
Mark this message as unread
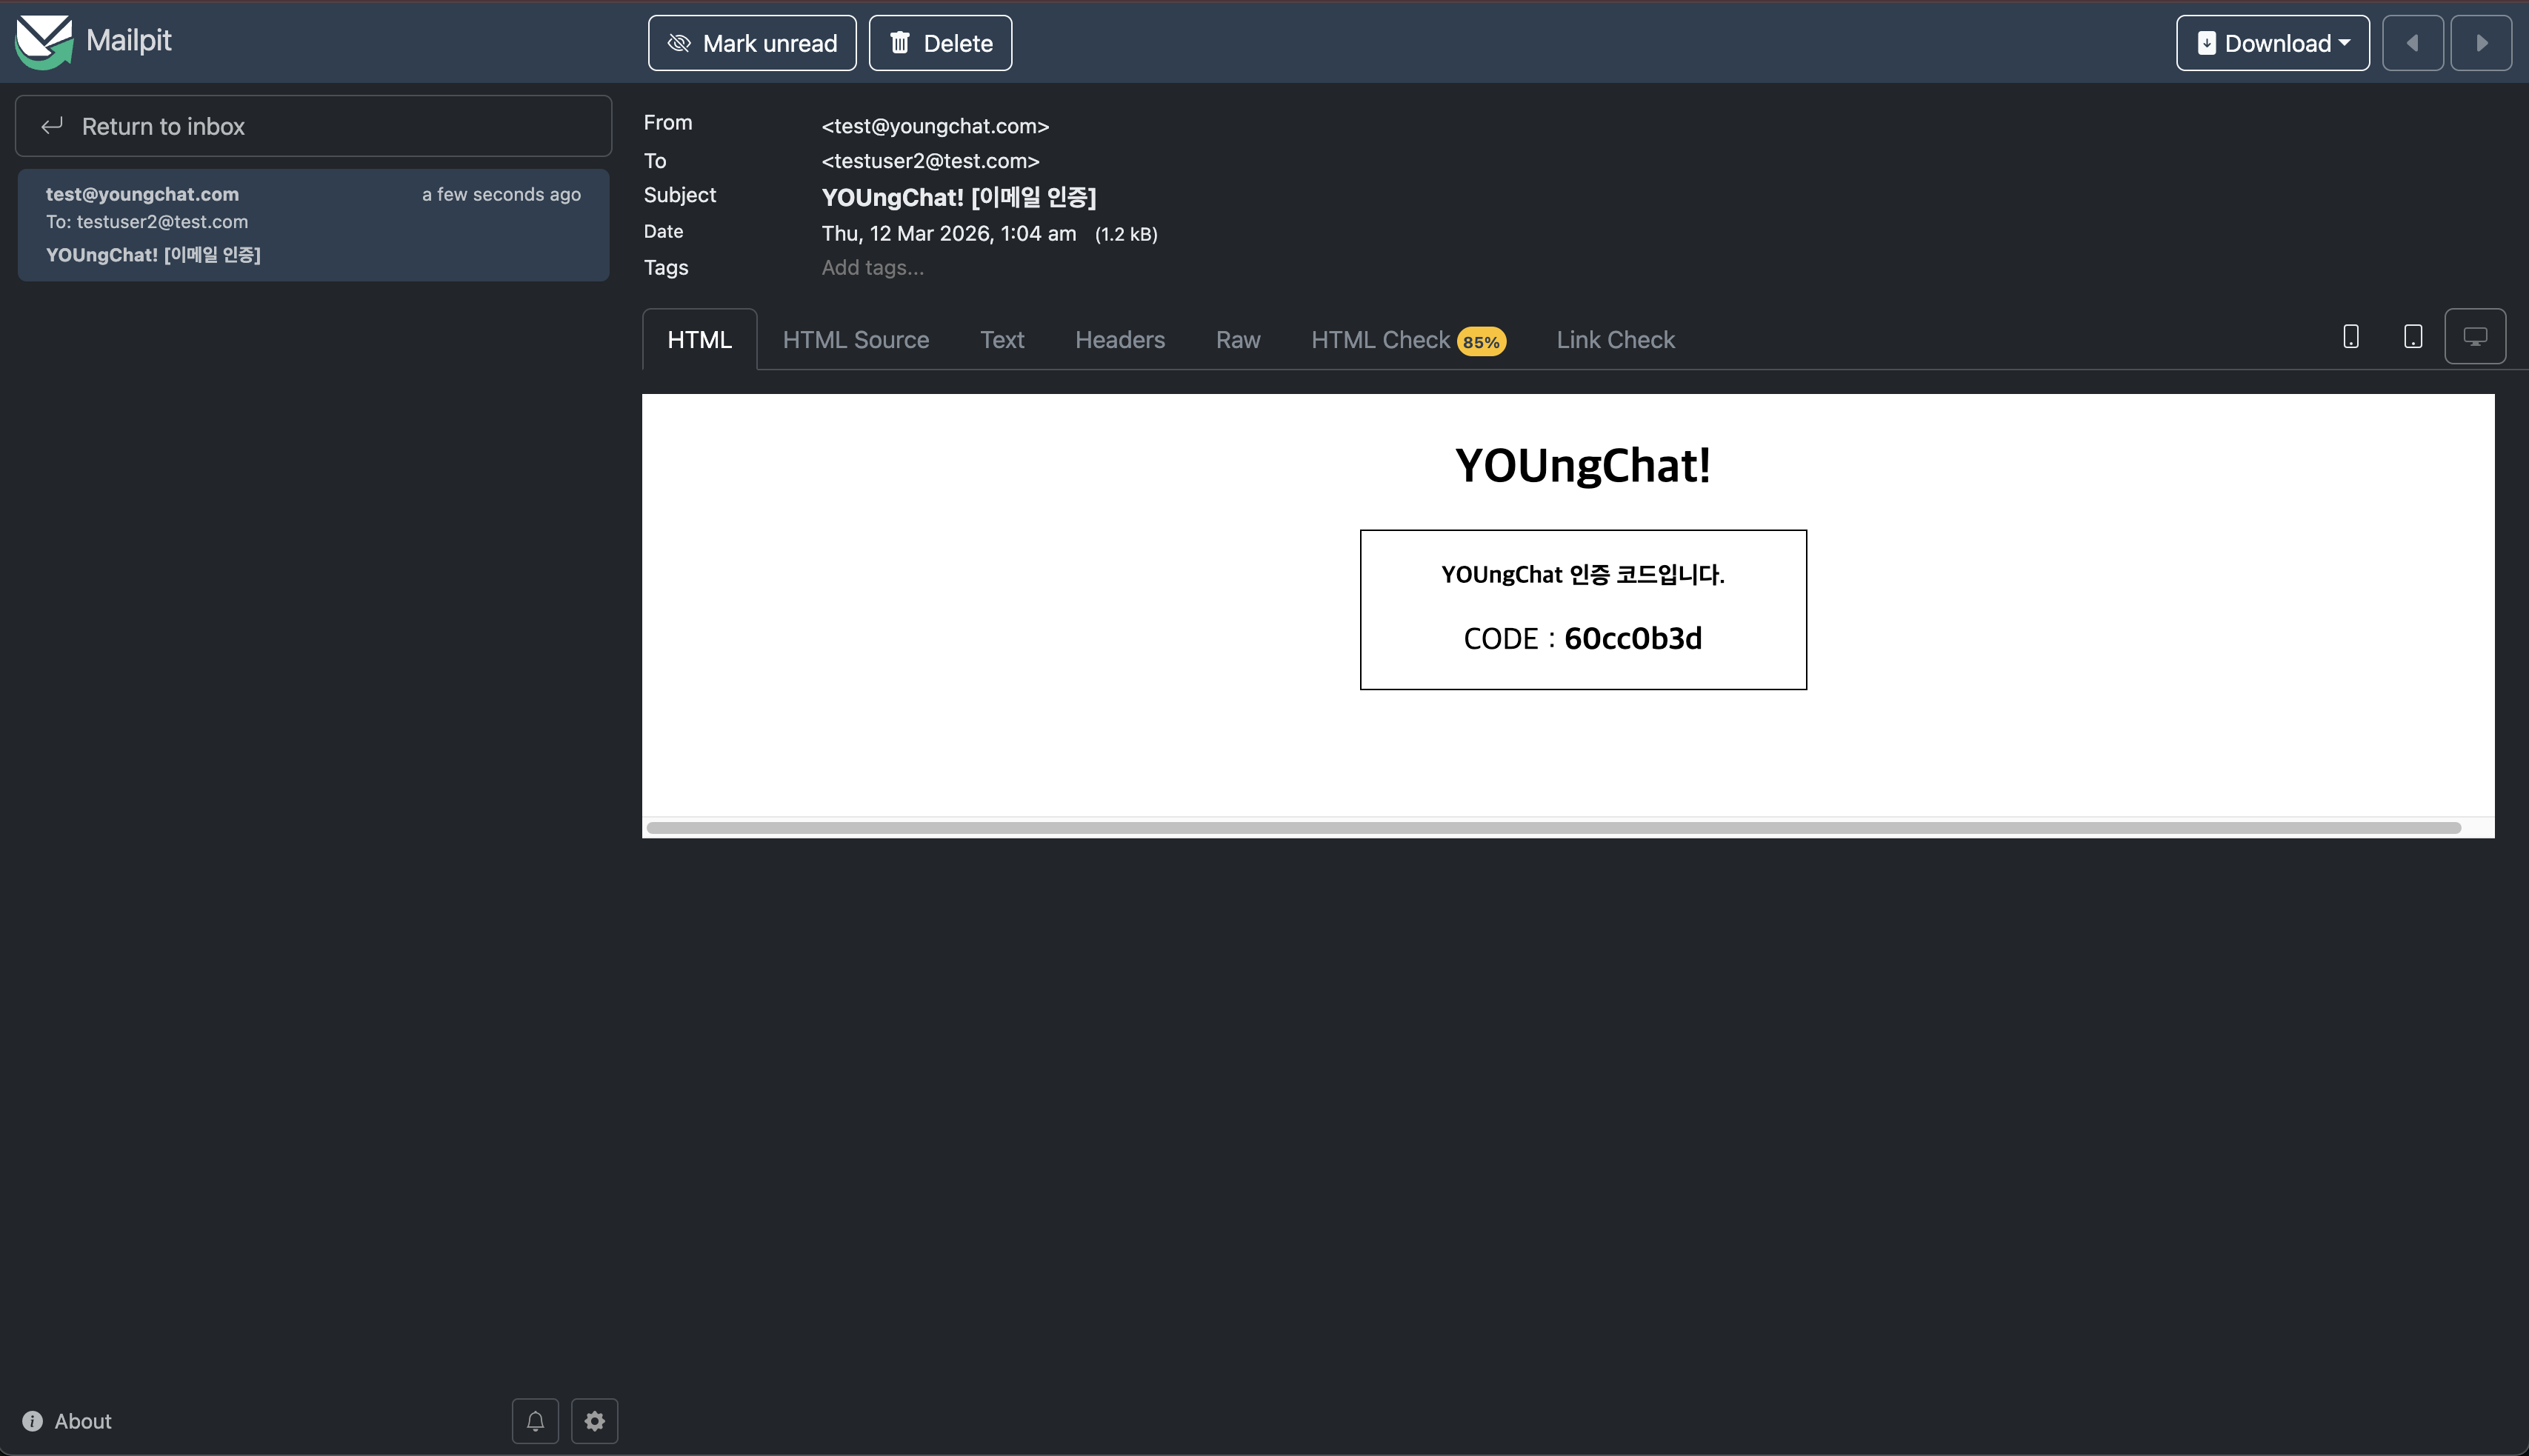(x=752, y=43)
